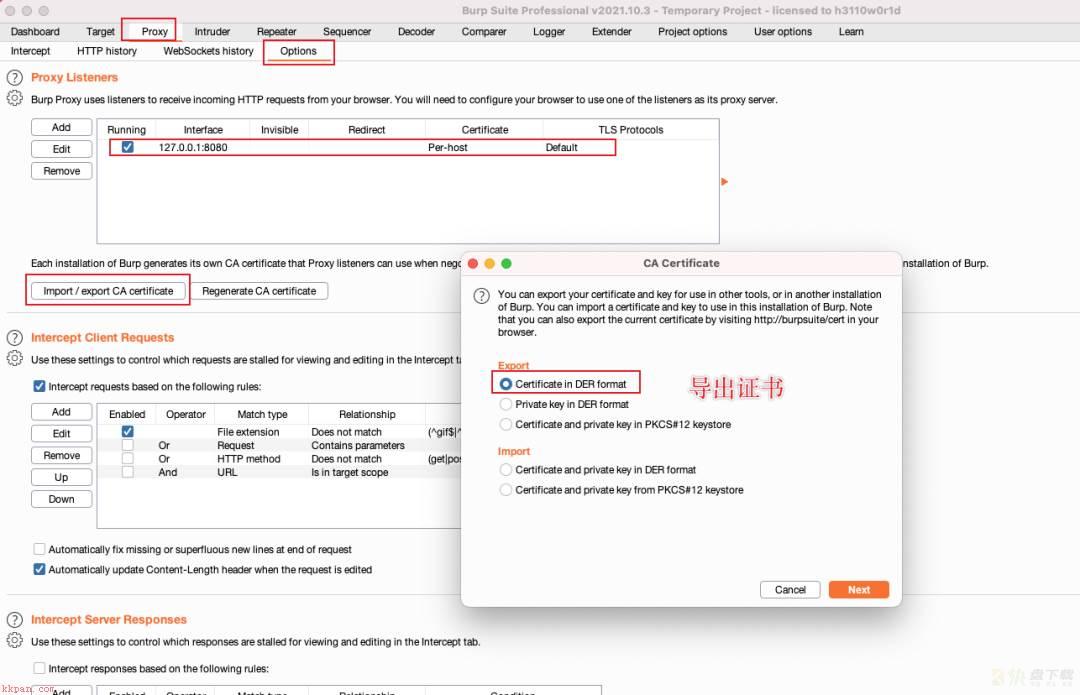Open HTTP history sub-tab
Screen dimensions: 1080x695
[x=107, y=51]
